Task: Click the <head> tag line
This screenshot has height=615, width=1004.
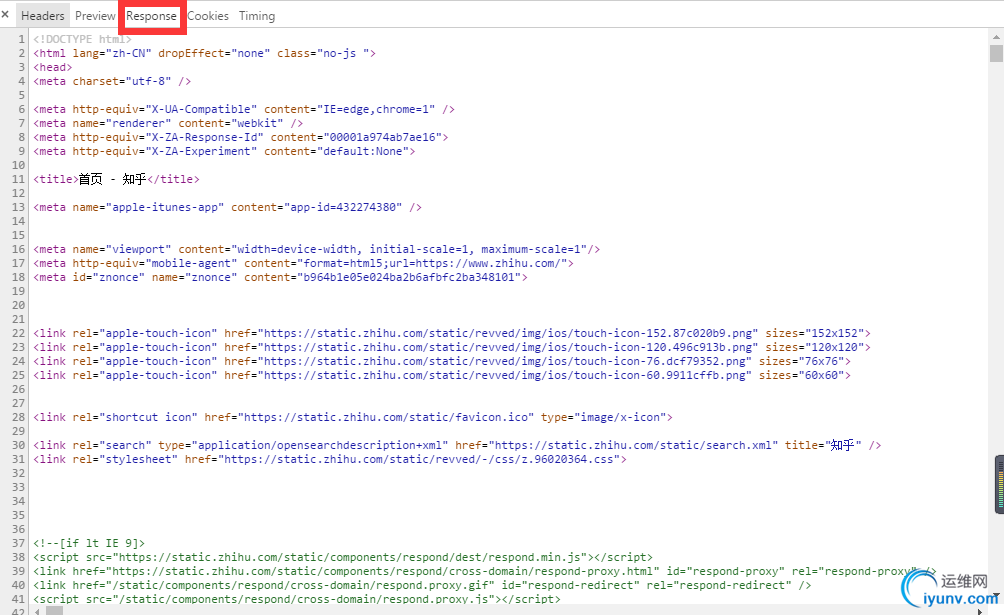Action: pos(53,67)
